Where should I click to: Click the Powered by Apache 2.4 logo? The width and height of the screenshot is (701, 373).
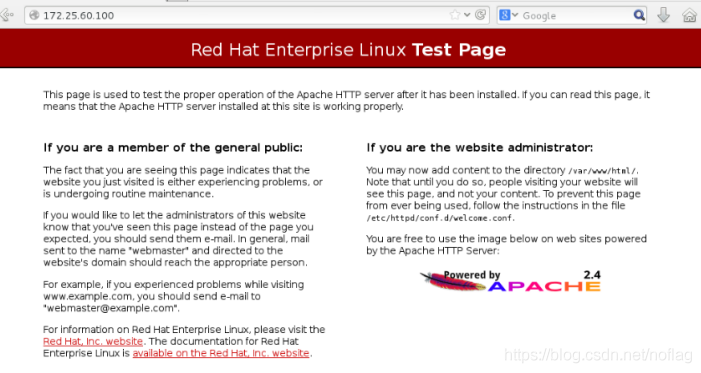pyautogui.click(x=510, y=281)
